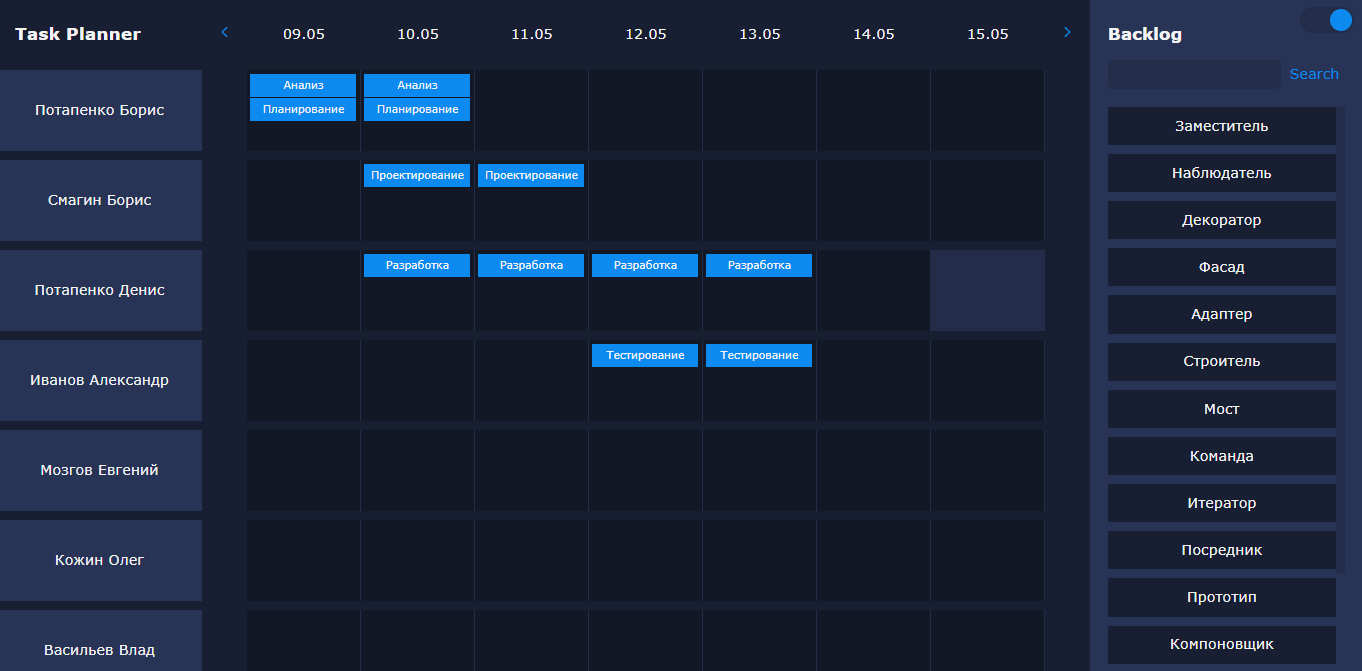Open Тестирование task on 12.05
Image resolution: width=1362 pixels, height=671 pixels.
645,355
